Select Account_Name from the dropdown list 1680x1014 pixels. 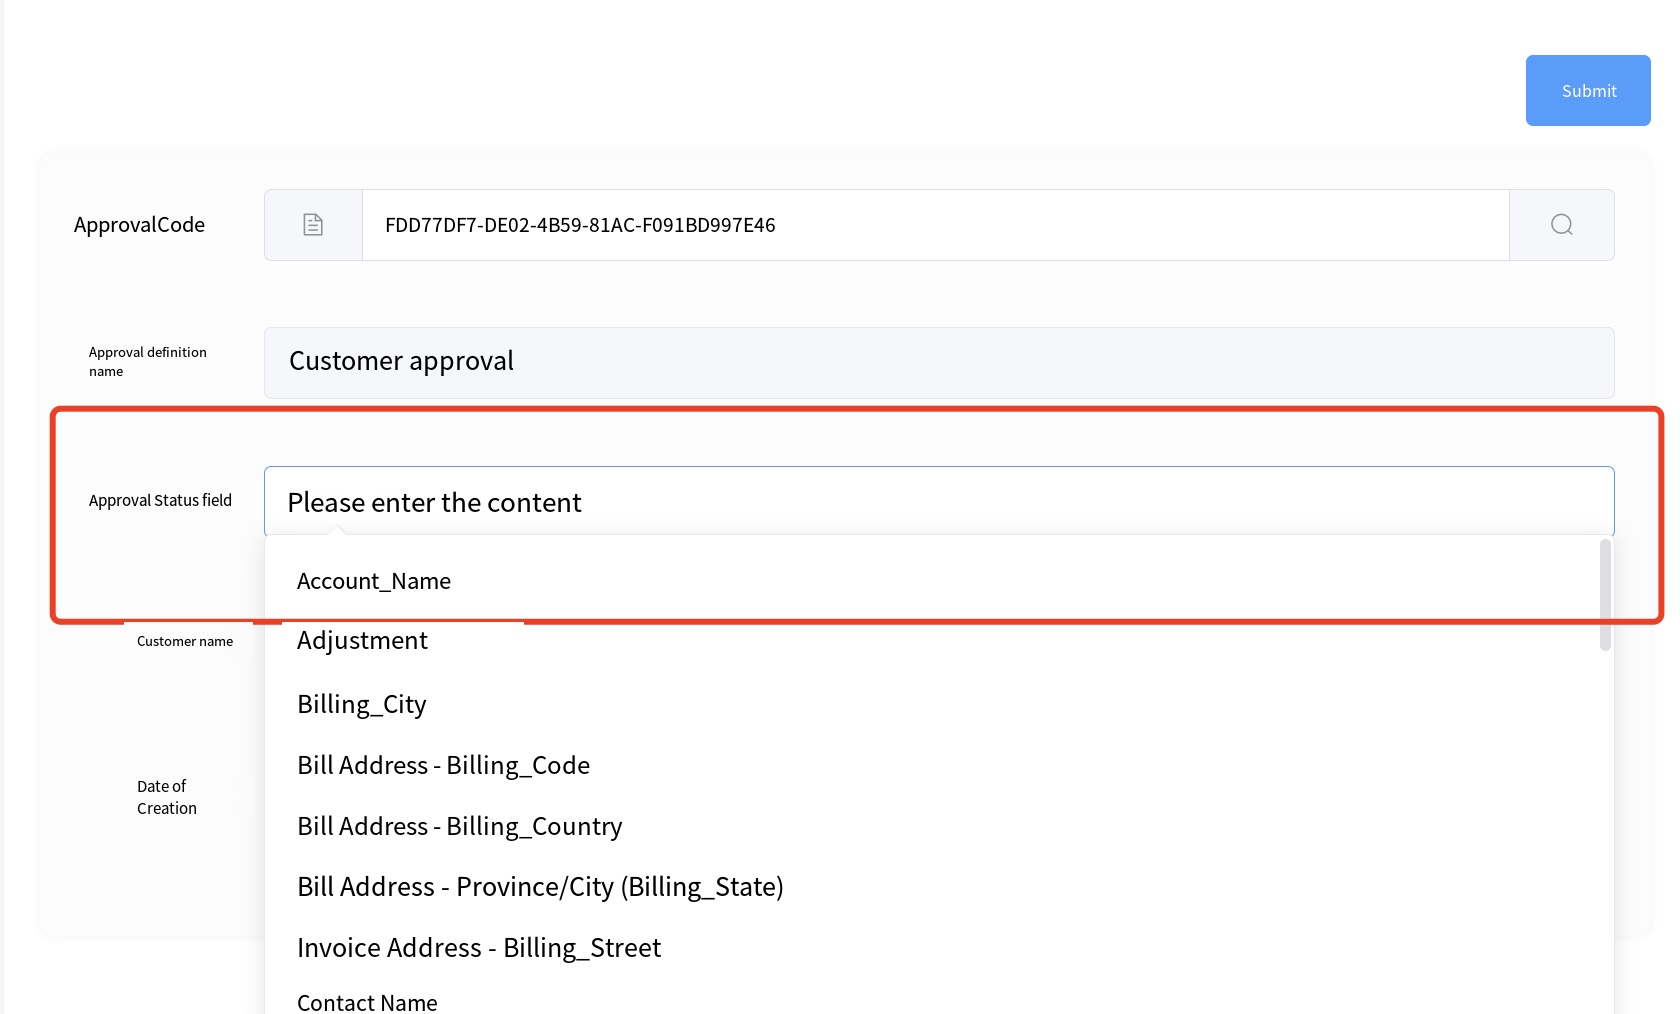tap(374, 581)
